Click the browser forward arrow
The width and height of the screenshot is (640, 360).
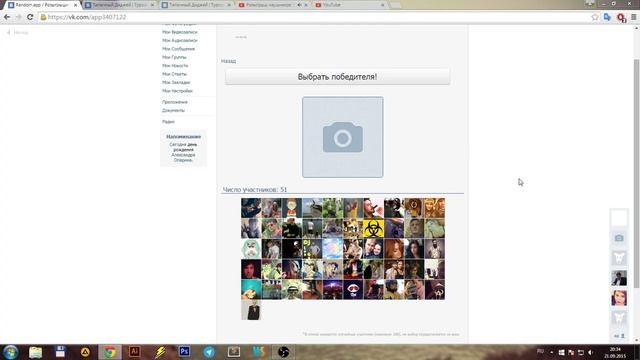[18, 17]
